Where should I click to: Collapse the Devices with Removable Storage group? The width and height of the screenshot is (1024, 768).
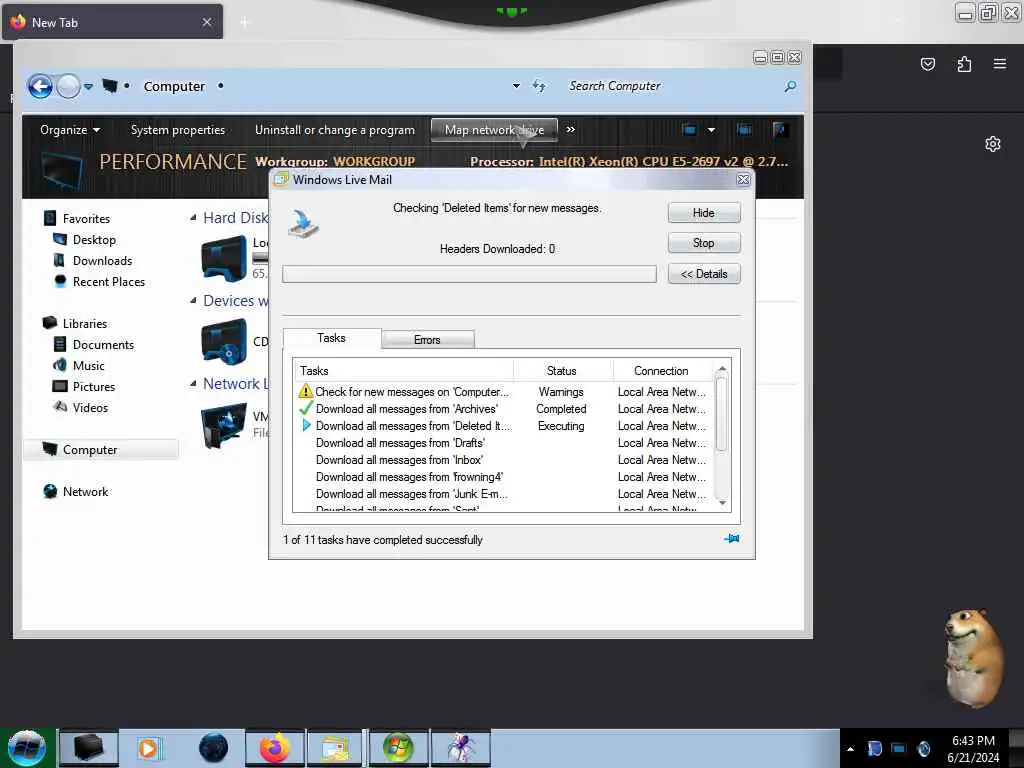(x=193, y=300)
